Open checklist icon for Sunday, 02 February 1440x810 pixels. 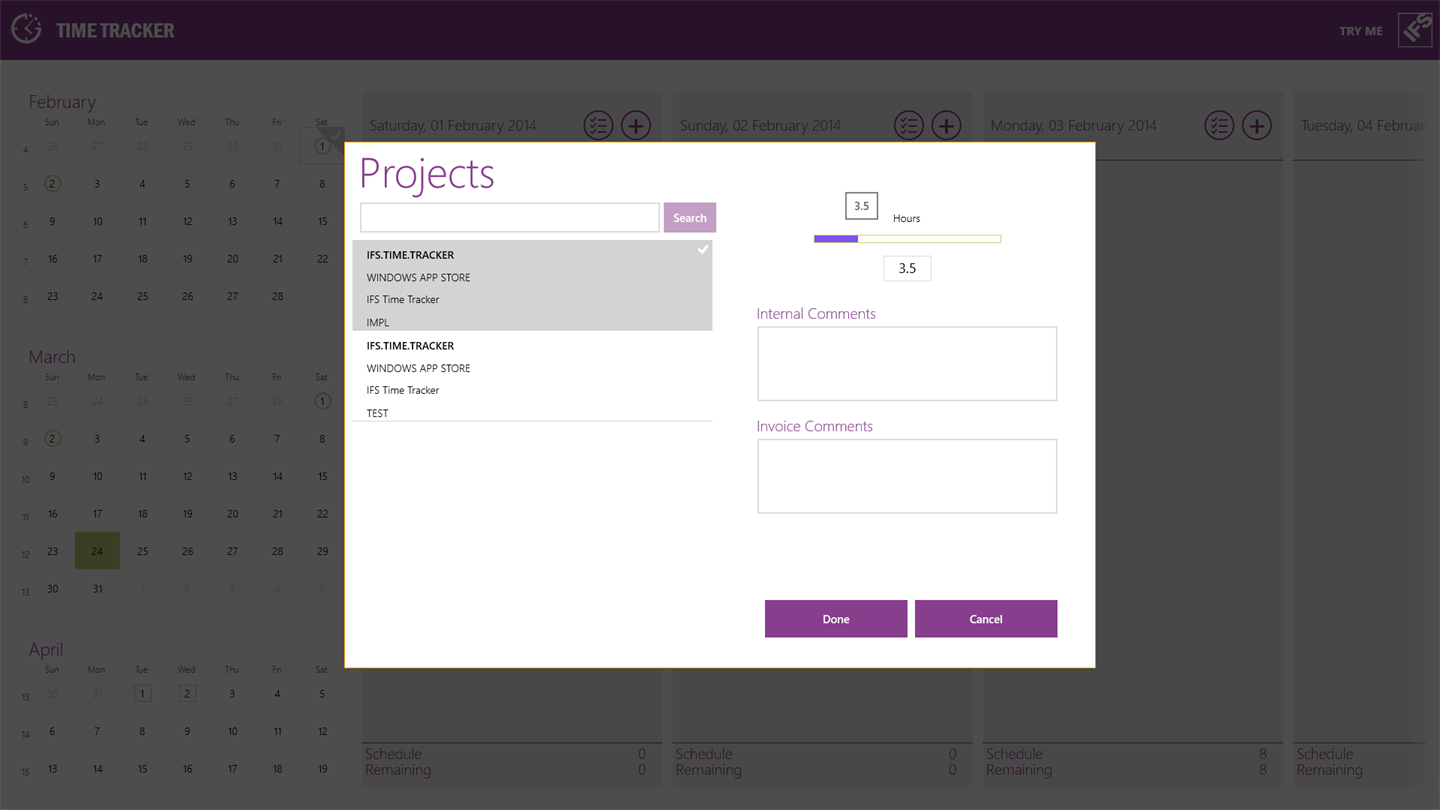(908, 126)
